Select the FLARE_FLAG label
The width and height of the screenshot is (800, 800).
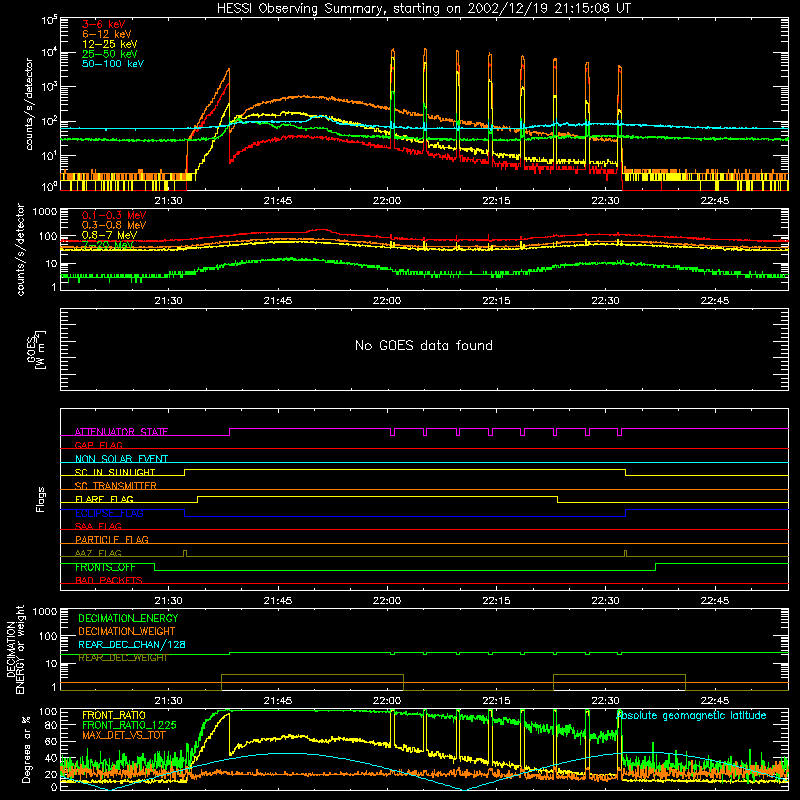(x=104, y=499)
